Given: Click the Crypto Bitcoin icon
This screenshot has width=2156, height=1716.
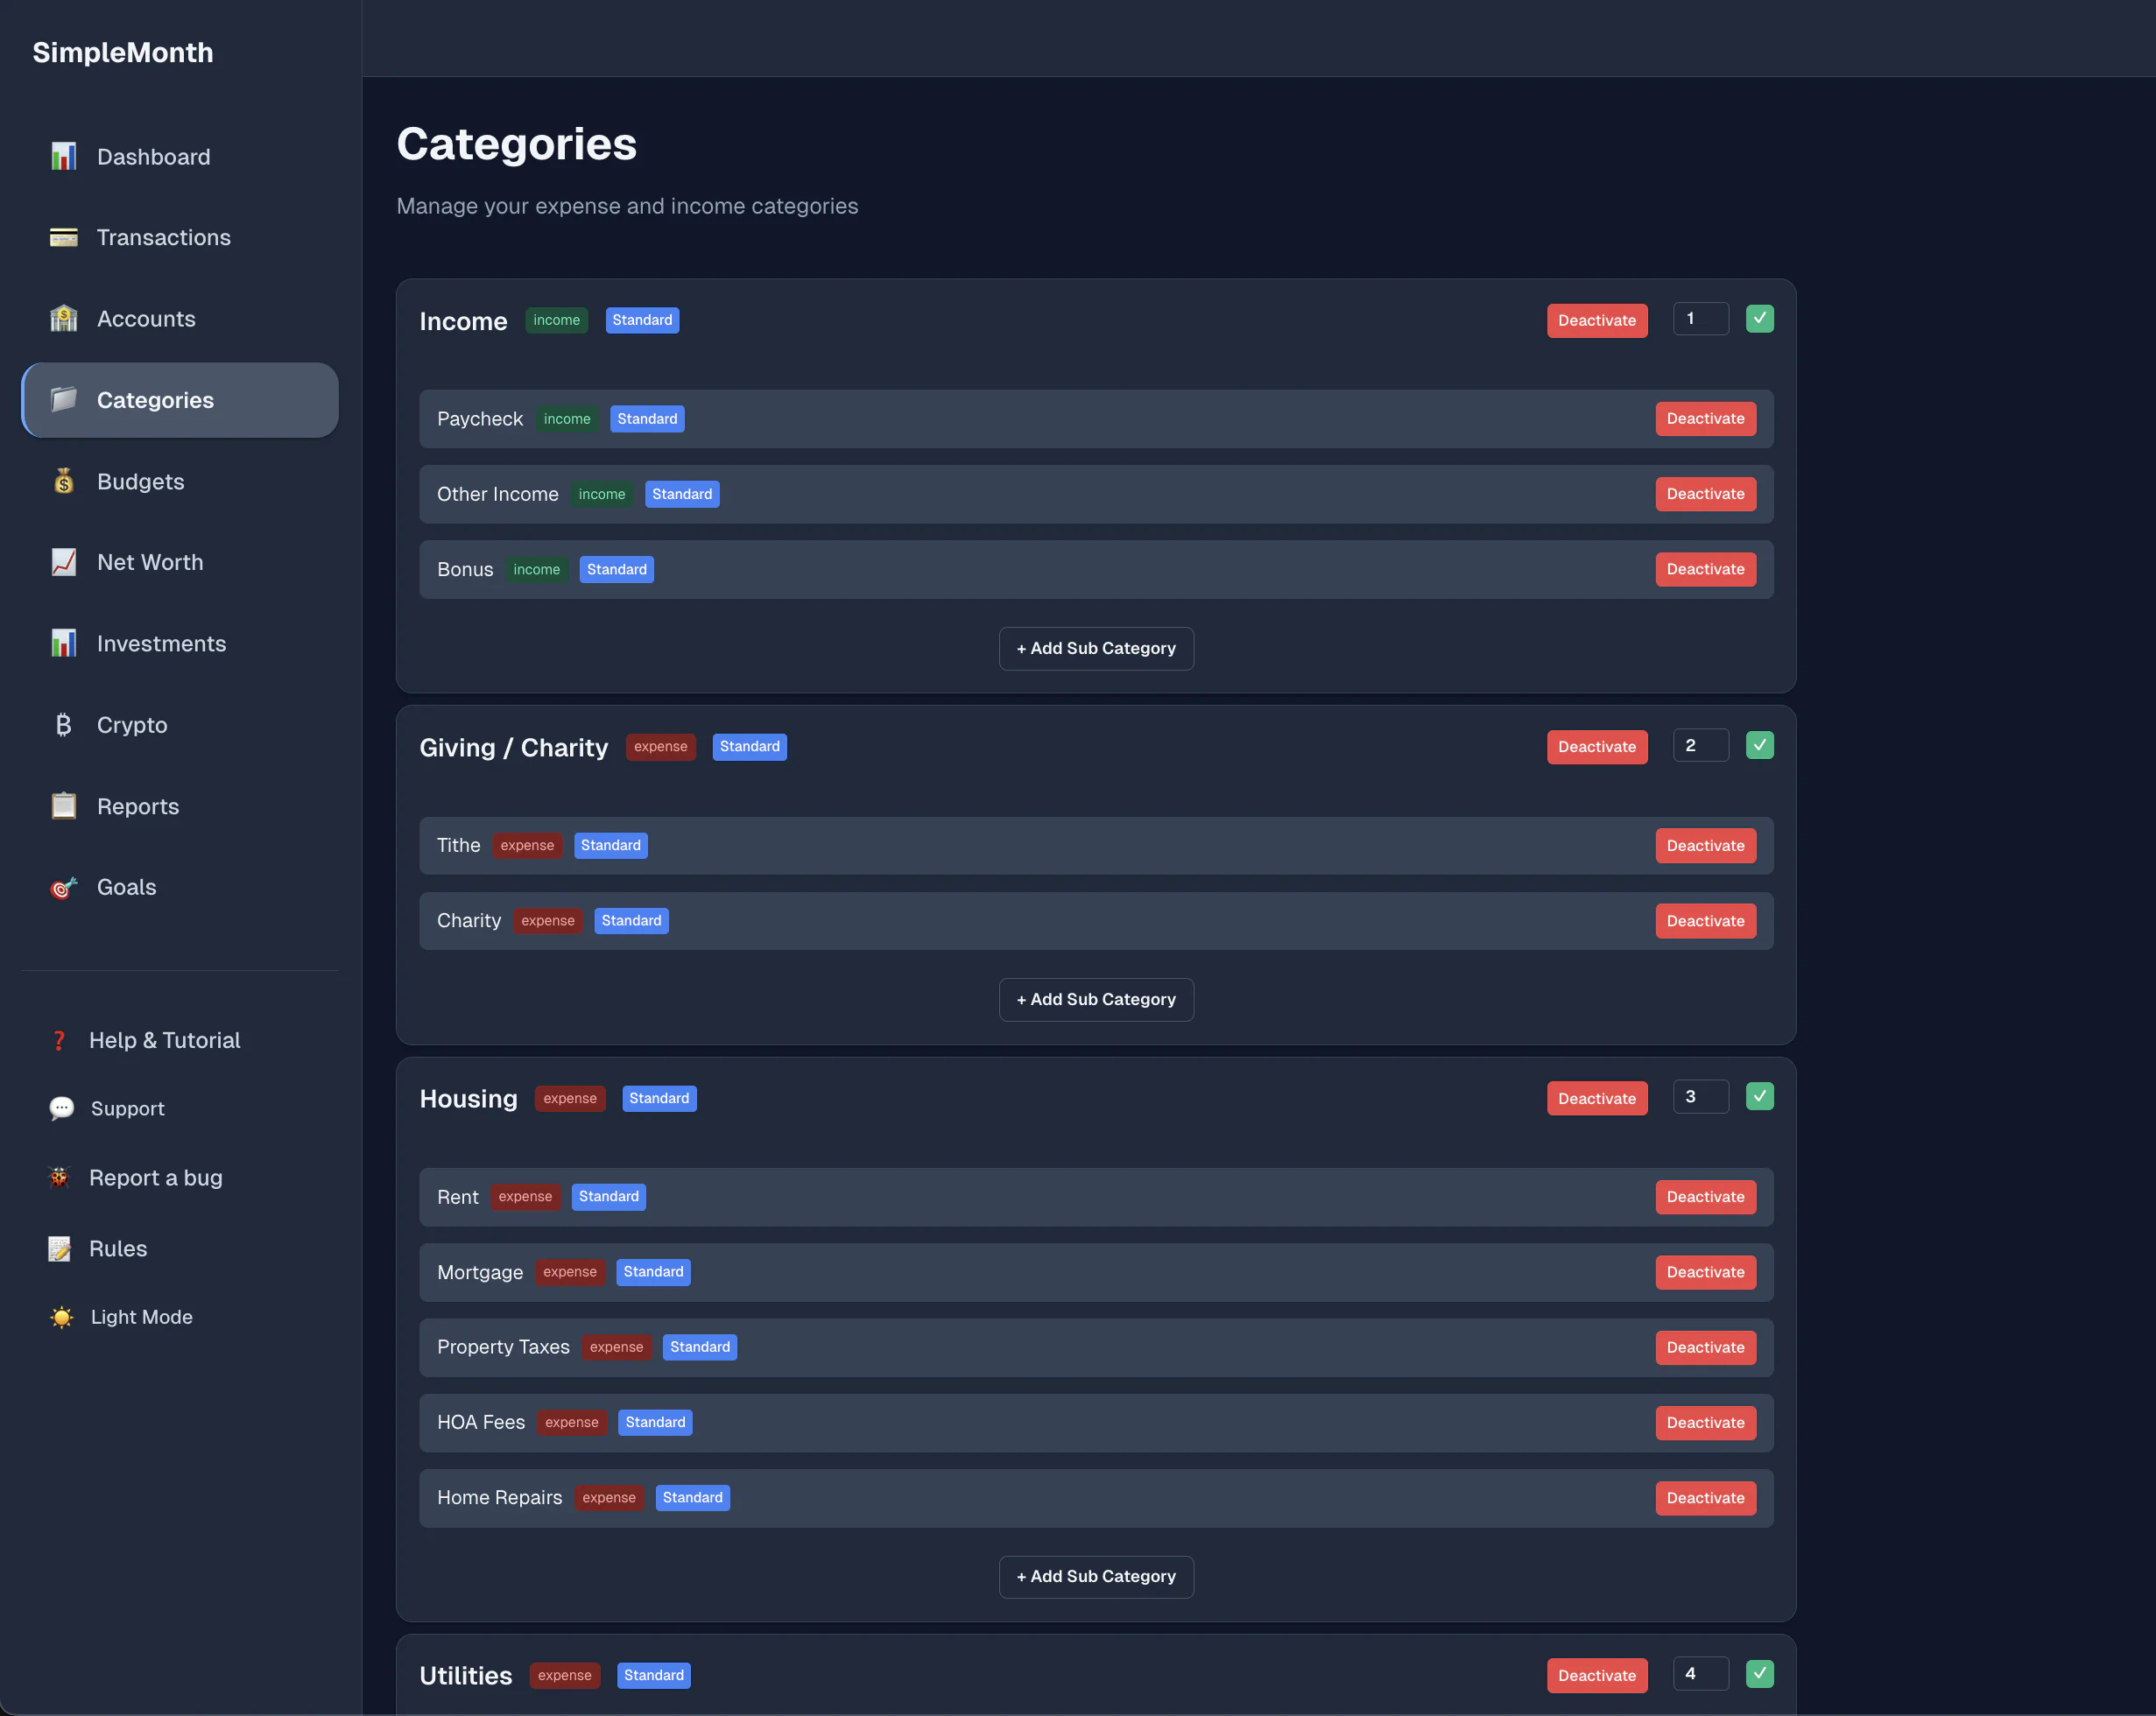Looking at the screenshot, I should click(x=63, y=724).
